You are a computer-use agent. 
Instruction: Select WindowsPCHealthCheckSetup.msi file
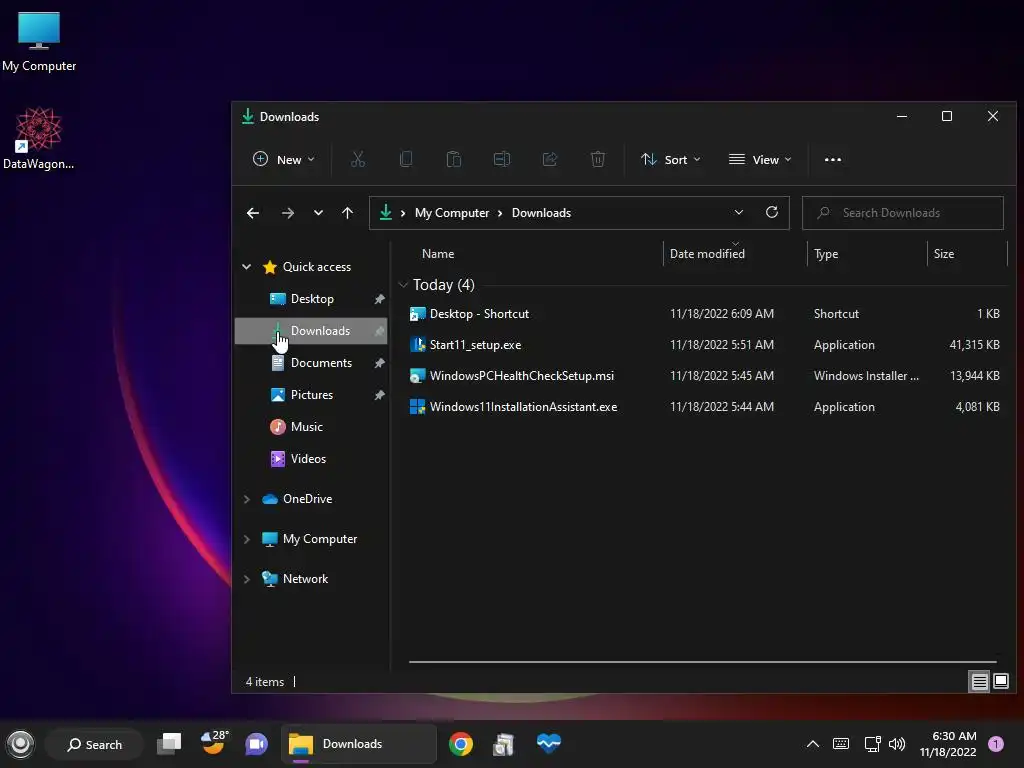[x=704, y=376]
